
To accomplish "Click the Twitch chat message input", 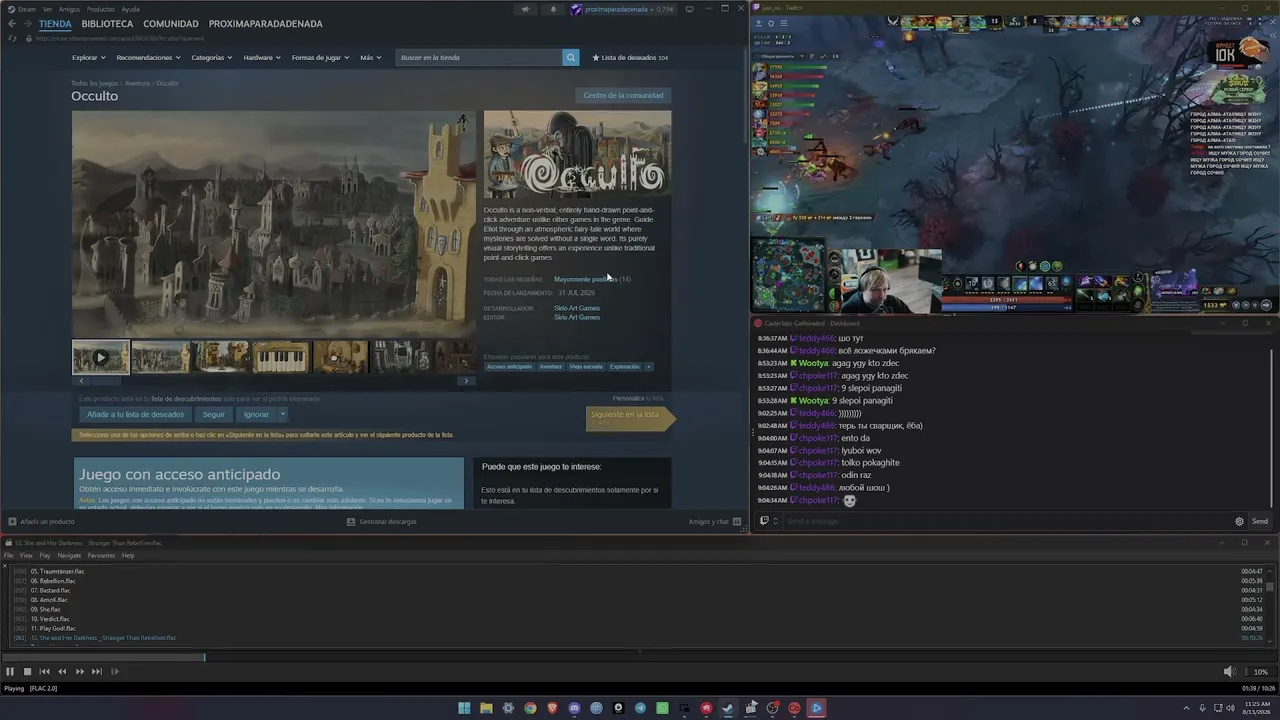I will (1005, 521).
